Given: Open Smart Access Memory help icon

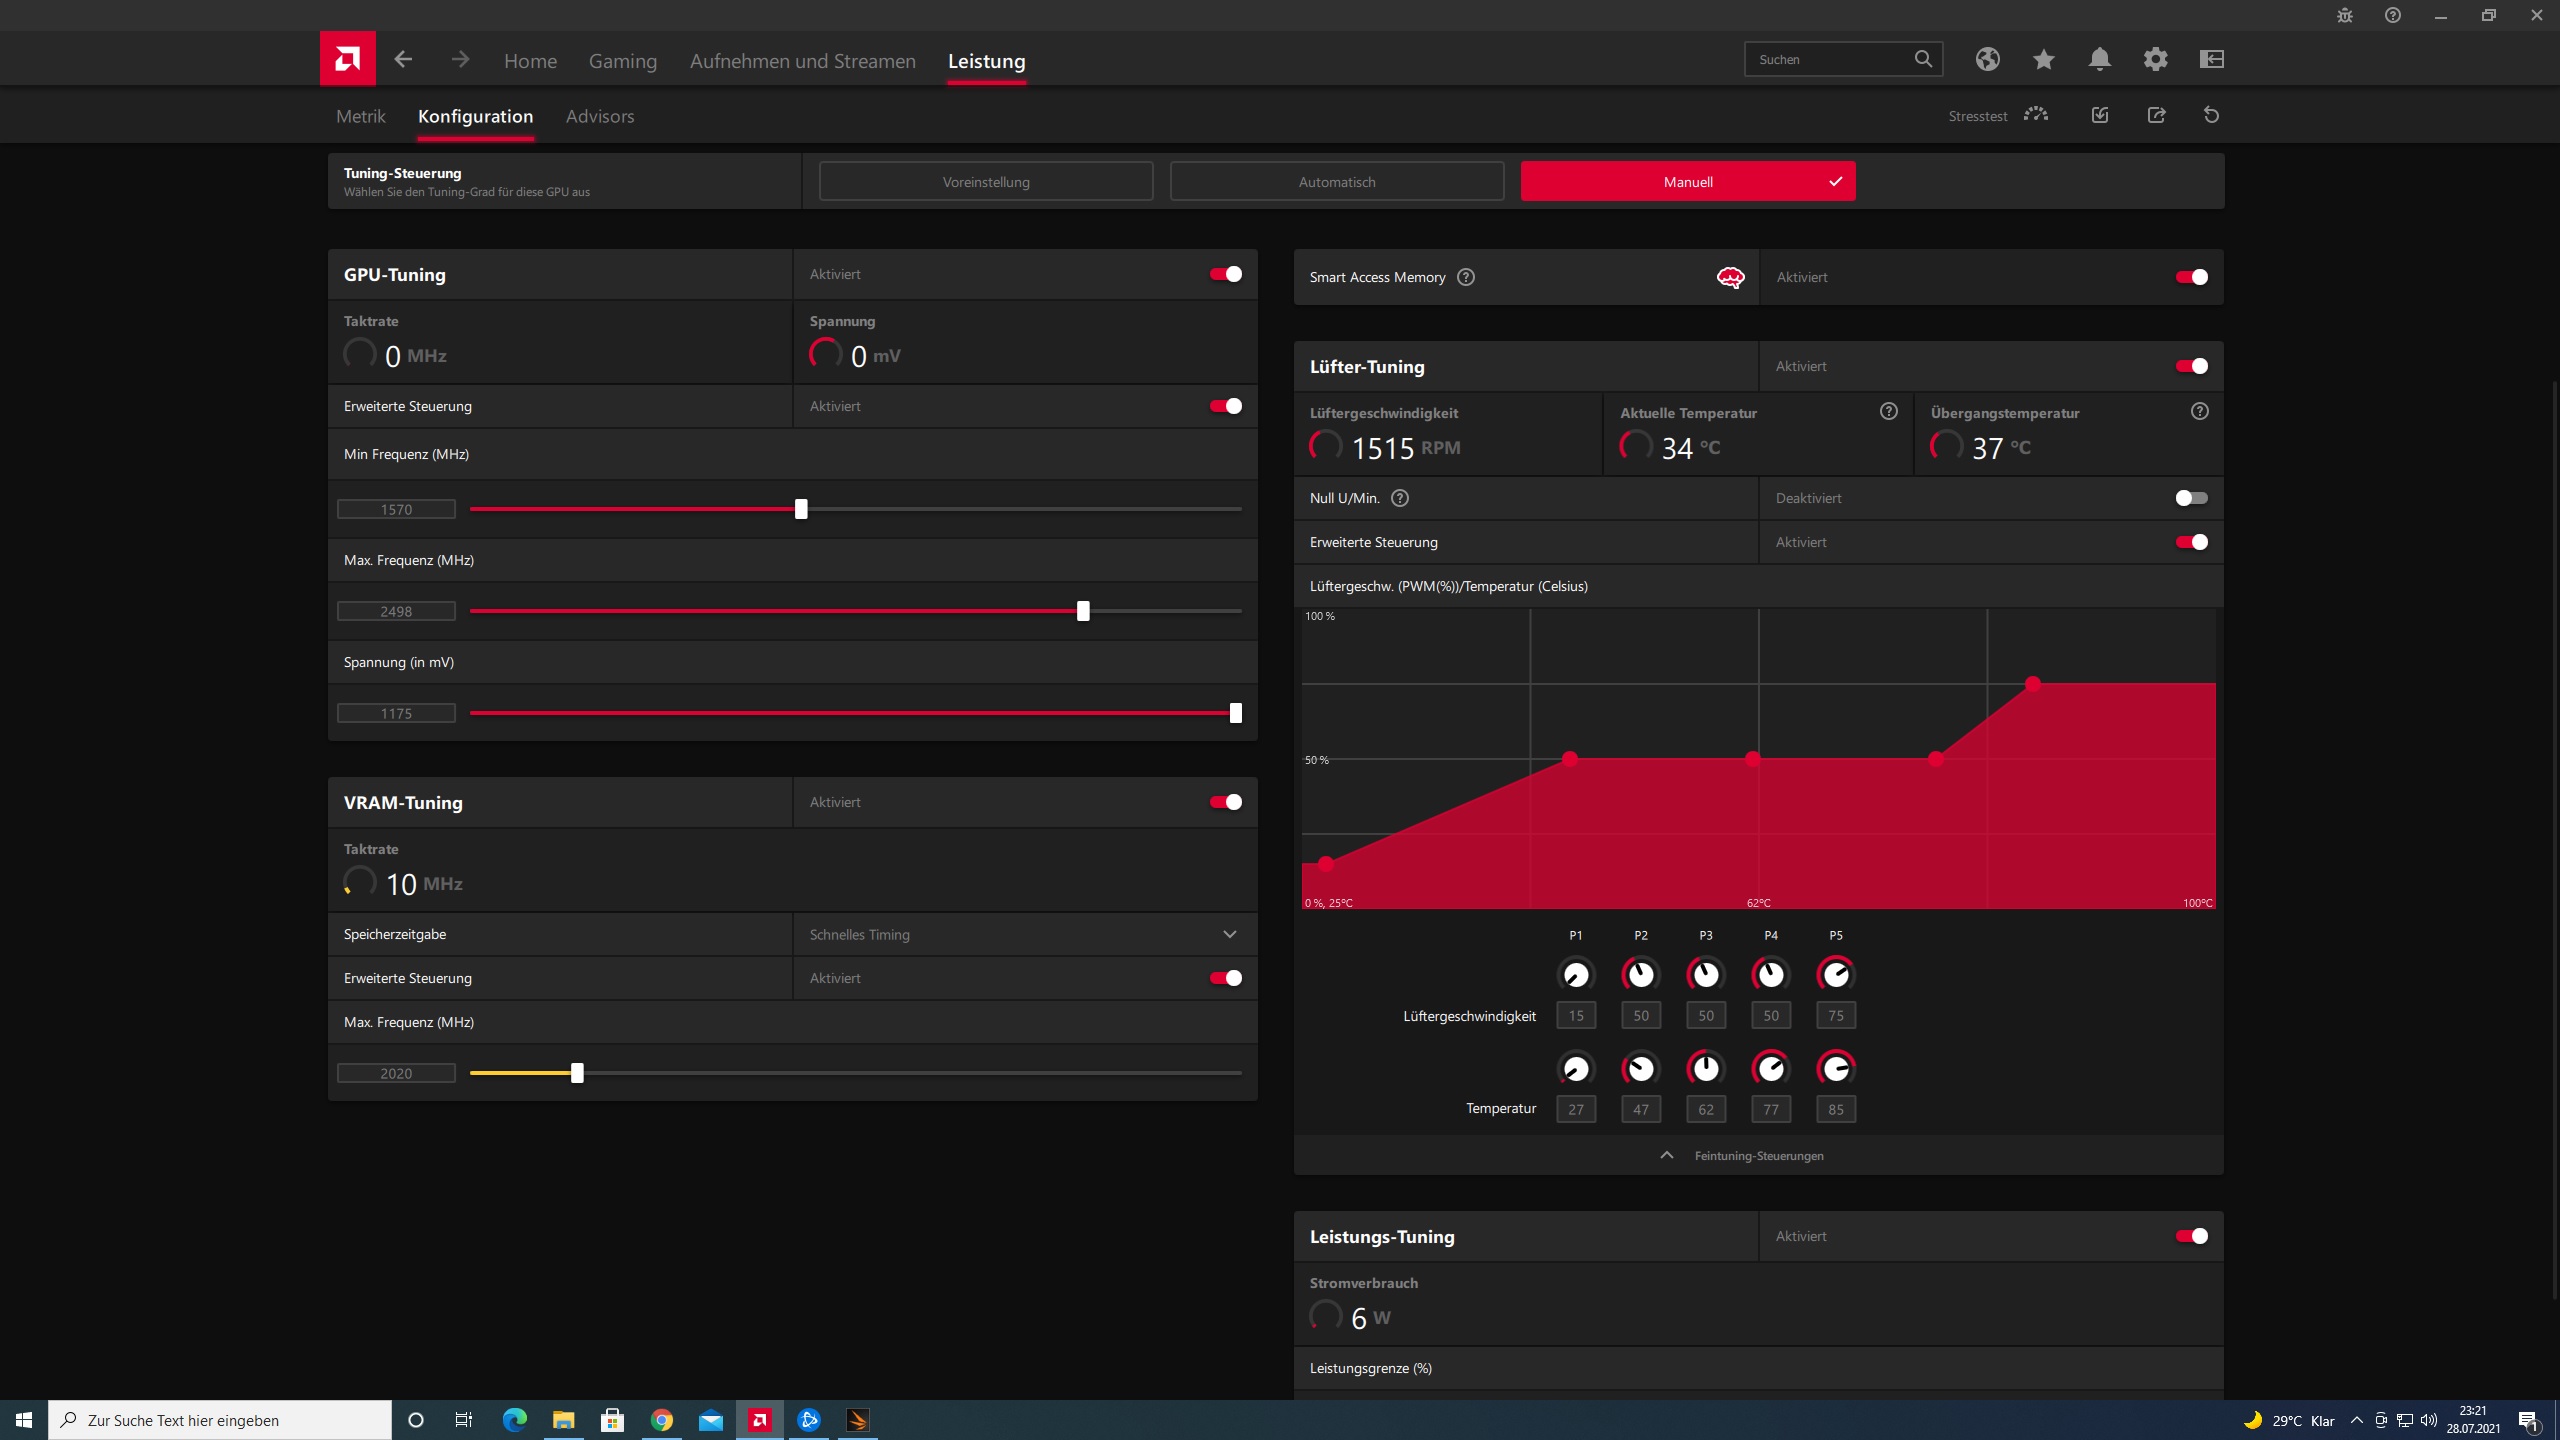Looking at the screenshot, I should (x=1466, y=277).
